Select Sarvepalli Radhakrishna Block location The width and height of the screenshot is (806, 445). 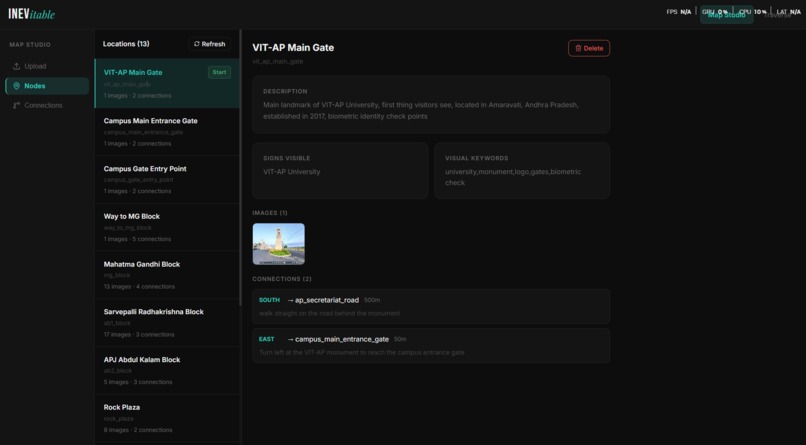(x=167, y=323)
